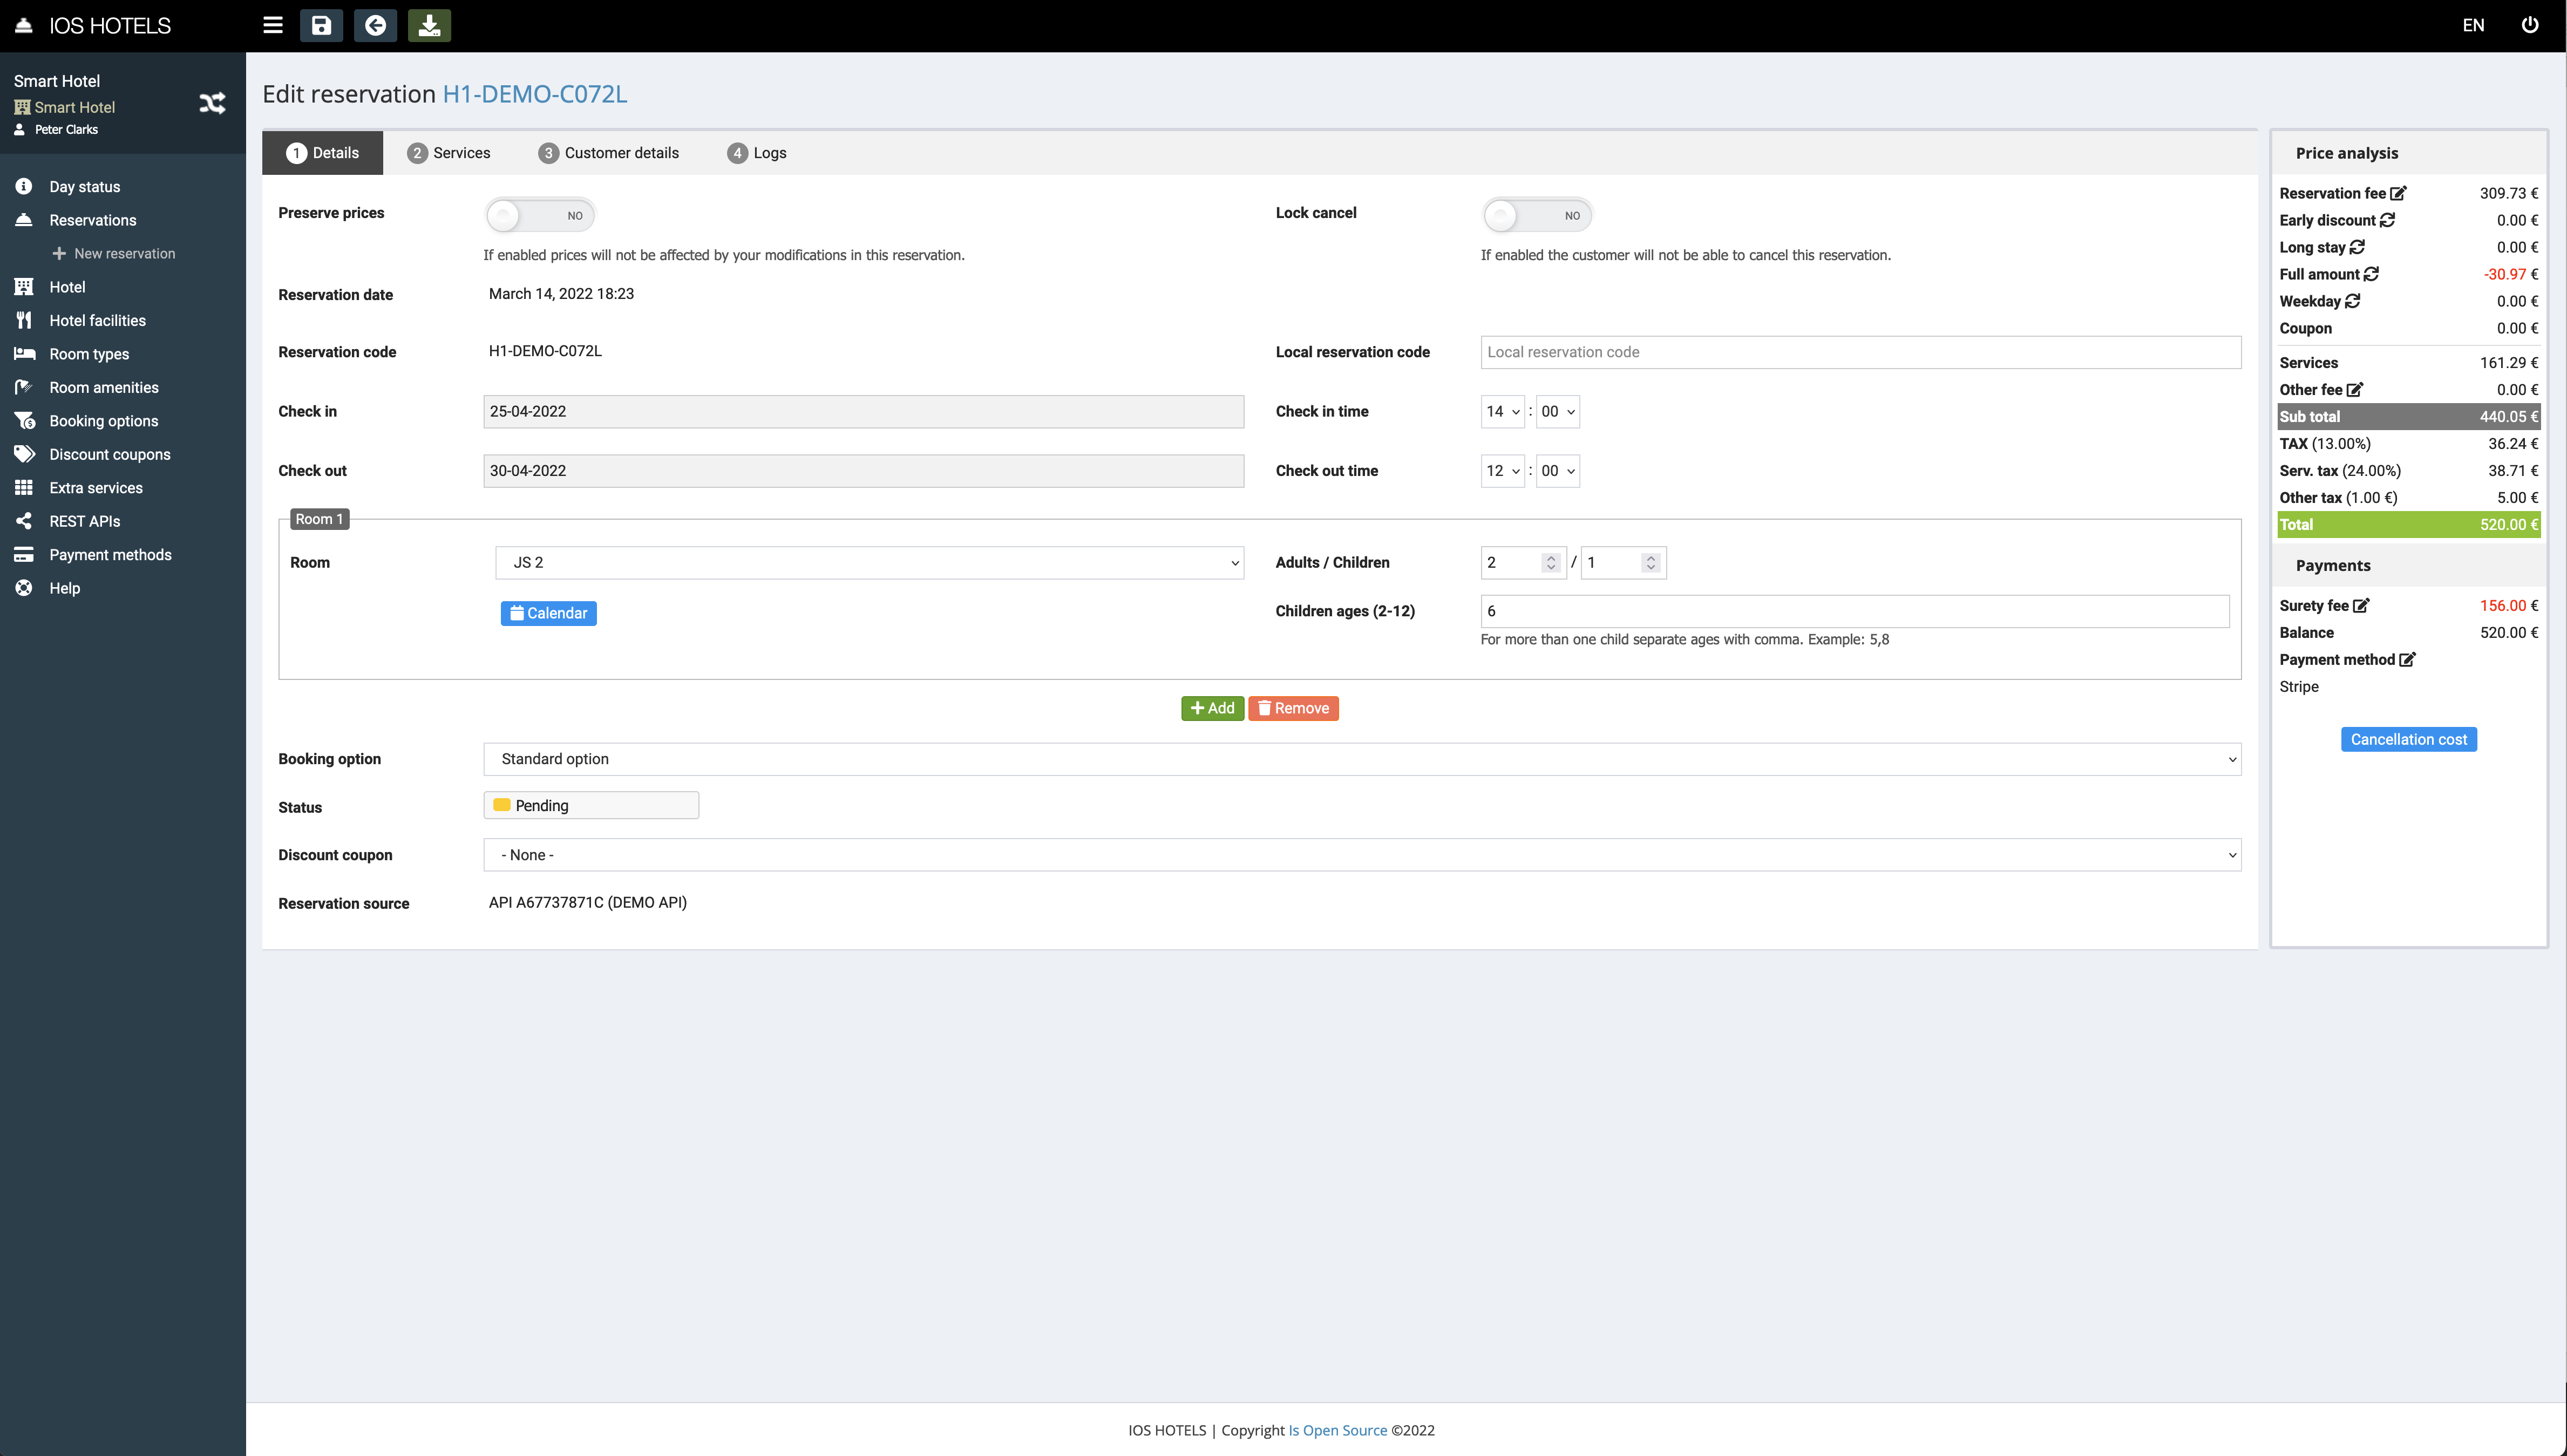Enable the Preserve prices switch
The height and width of the screenshot is (1456, 2567).
(x=539, y=215)
